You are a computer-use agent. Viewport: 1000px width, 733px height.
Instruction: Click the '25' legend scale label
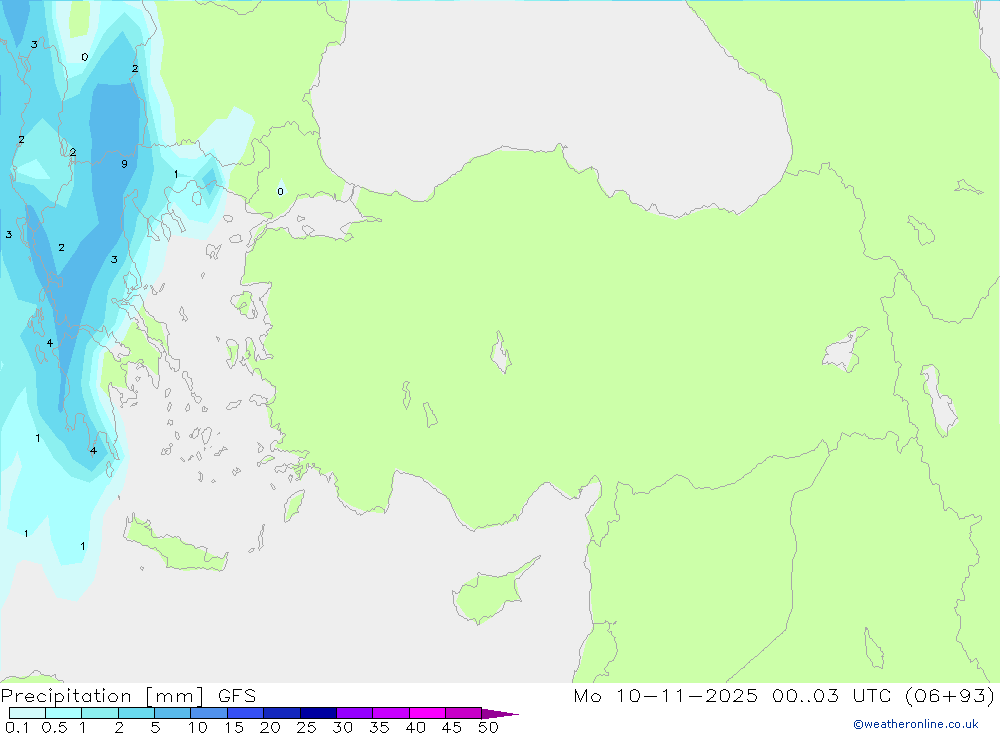point(306,727)
